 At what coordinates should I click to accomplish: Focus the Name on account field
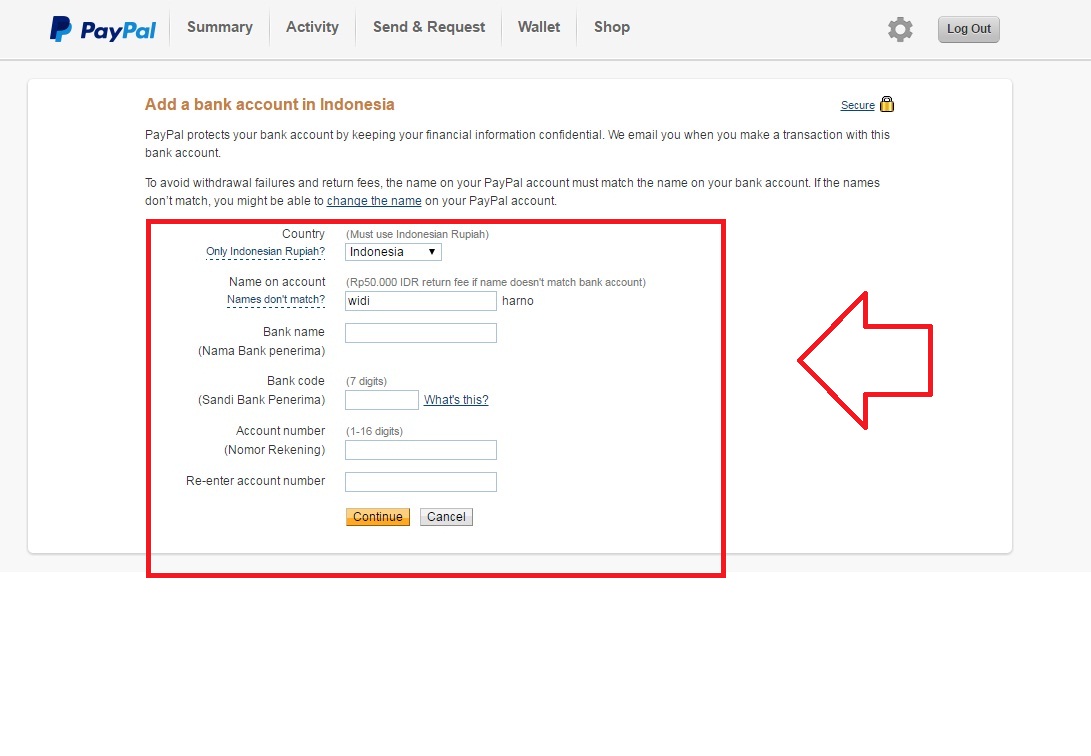(421, 301)
